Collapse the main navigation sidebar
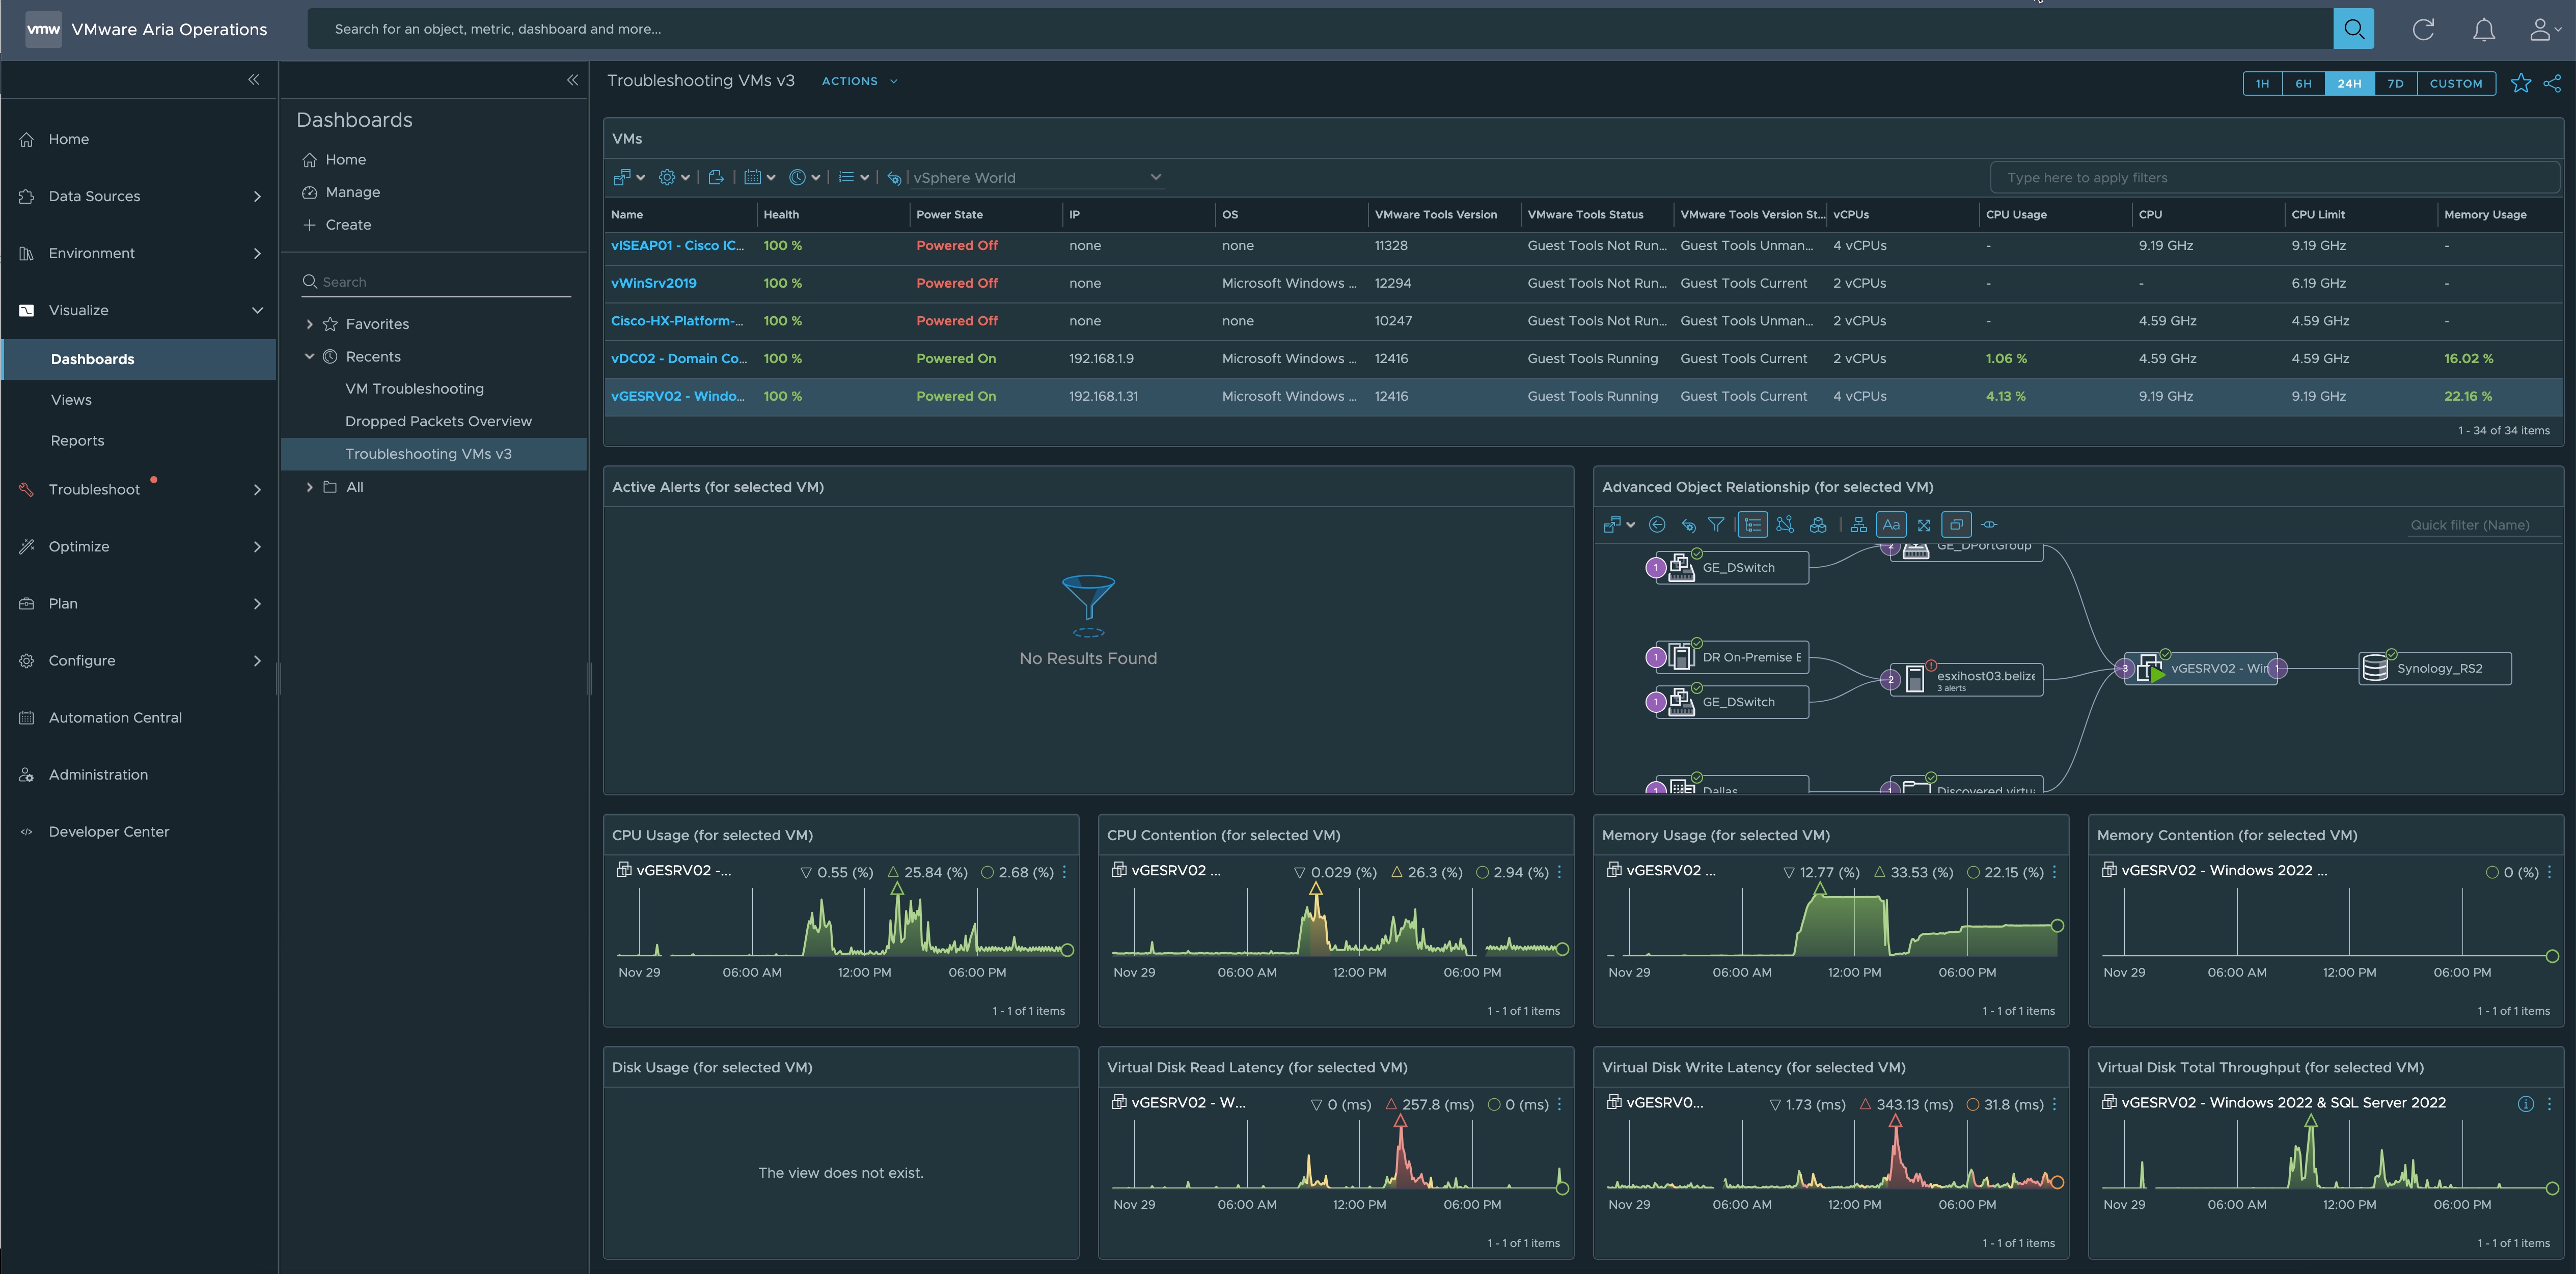The width and height of the screenshot is (2576, 1274). (254, 79)
